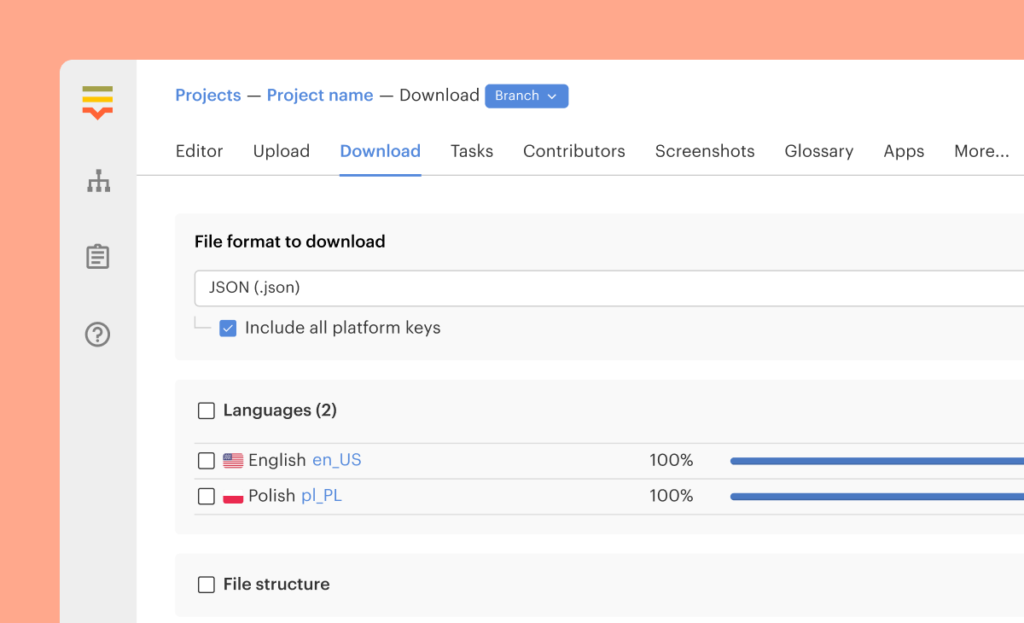Uncheck Include all platform keys
The image size is (1024, 623).
tap(228, 328)
